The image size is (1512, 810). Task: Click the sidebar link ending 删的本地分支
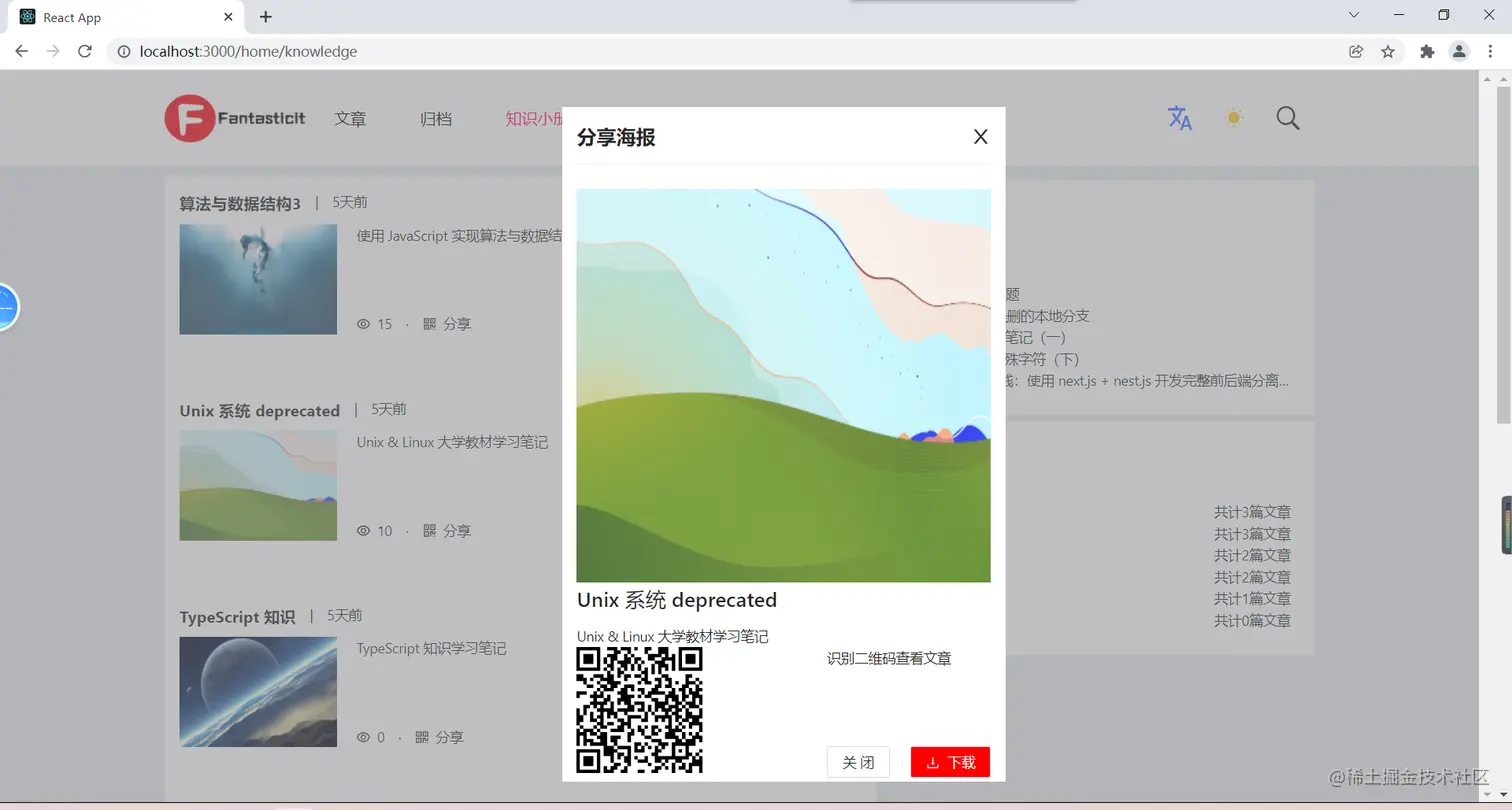1048,316
